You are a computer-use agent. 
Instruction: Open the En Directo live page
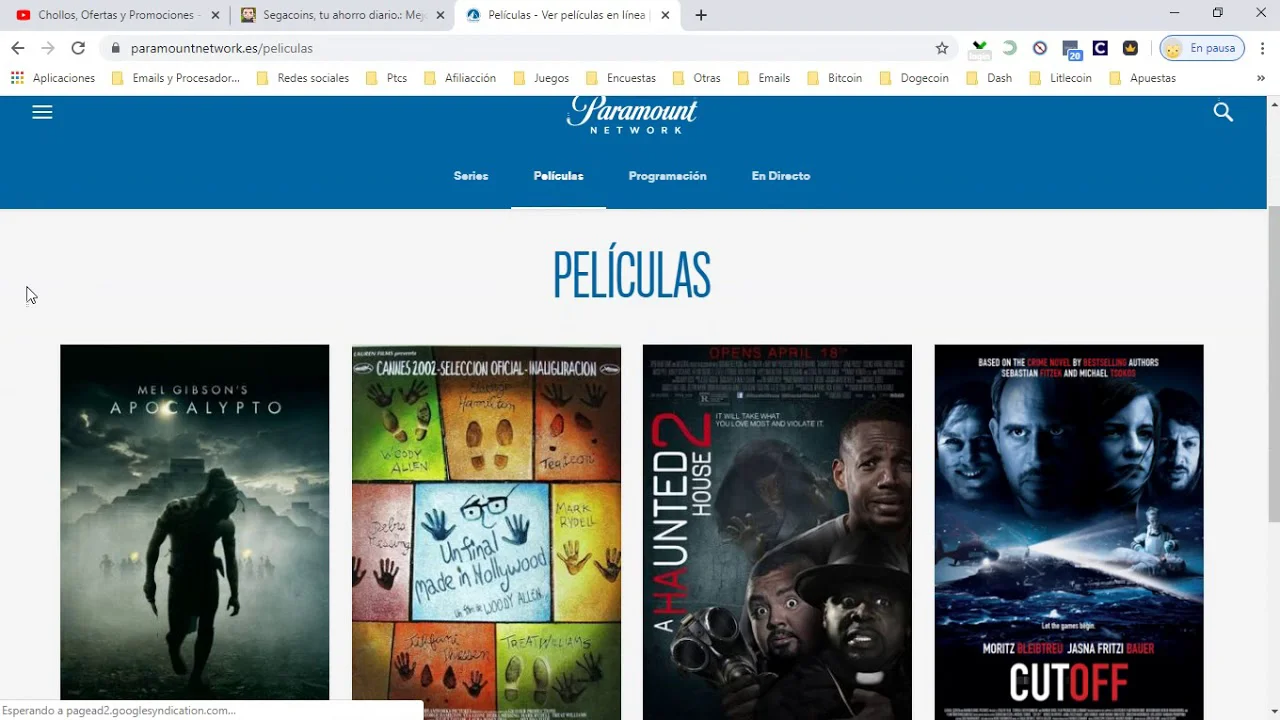780,176
